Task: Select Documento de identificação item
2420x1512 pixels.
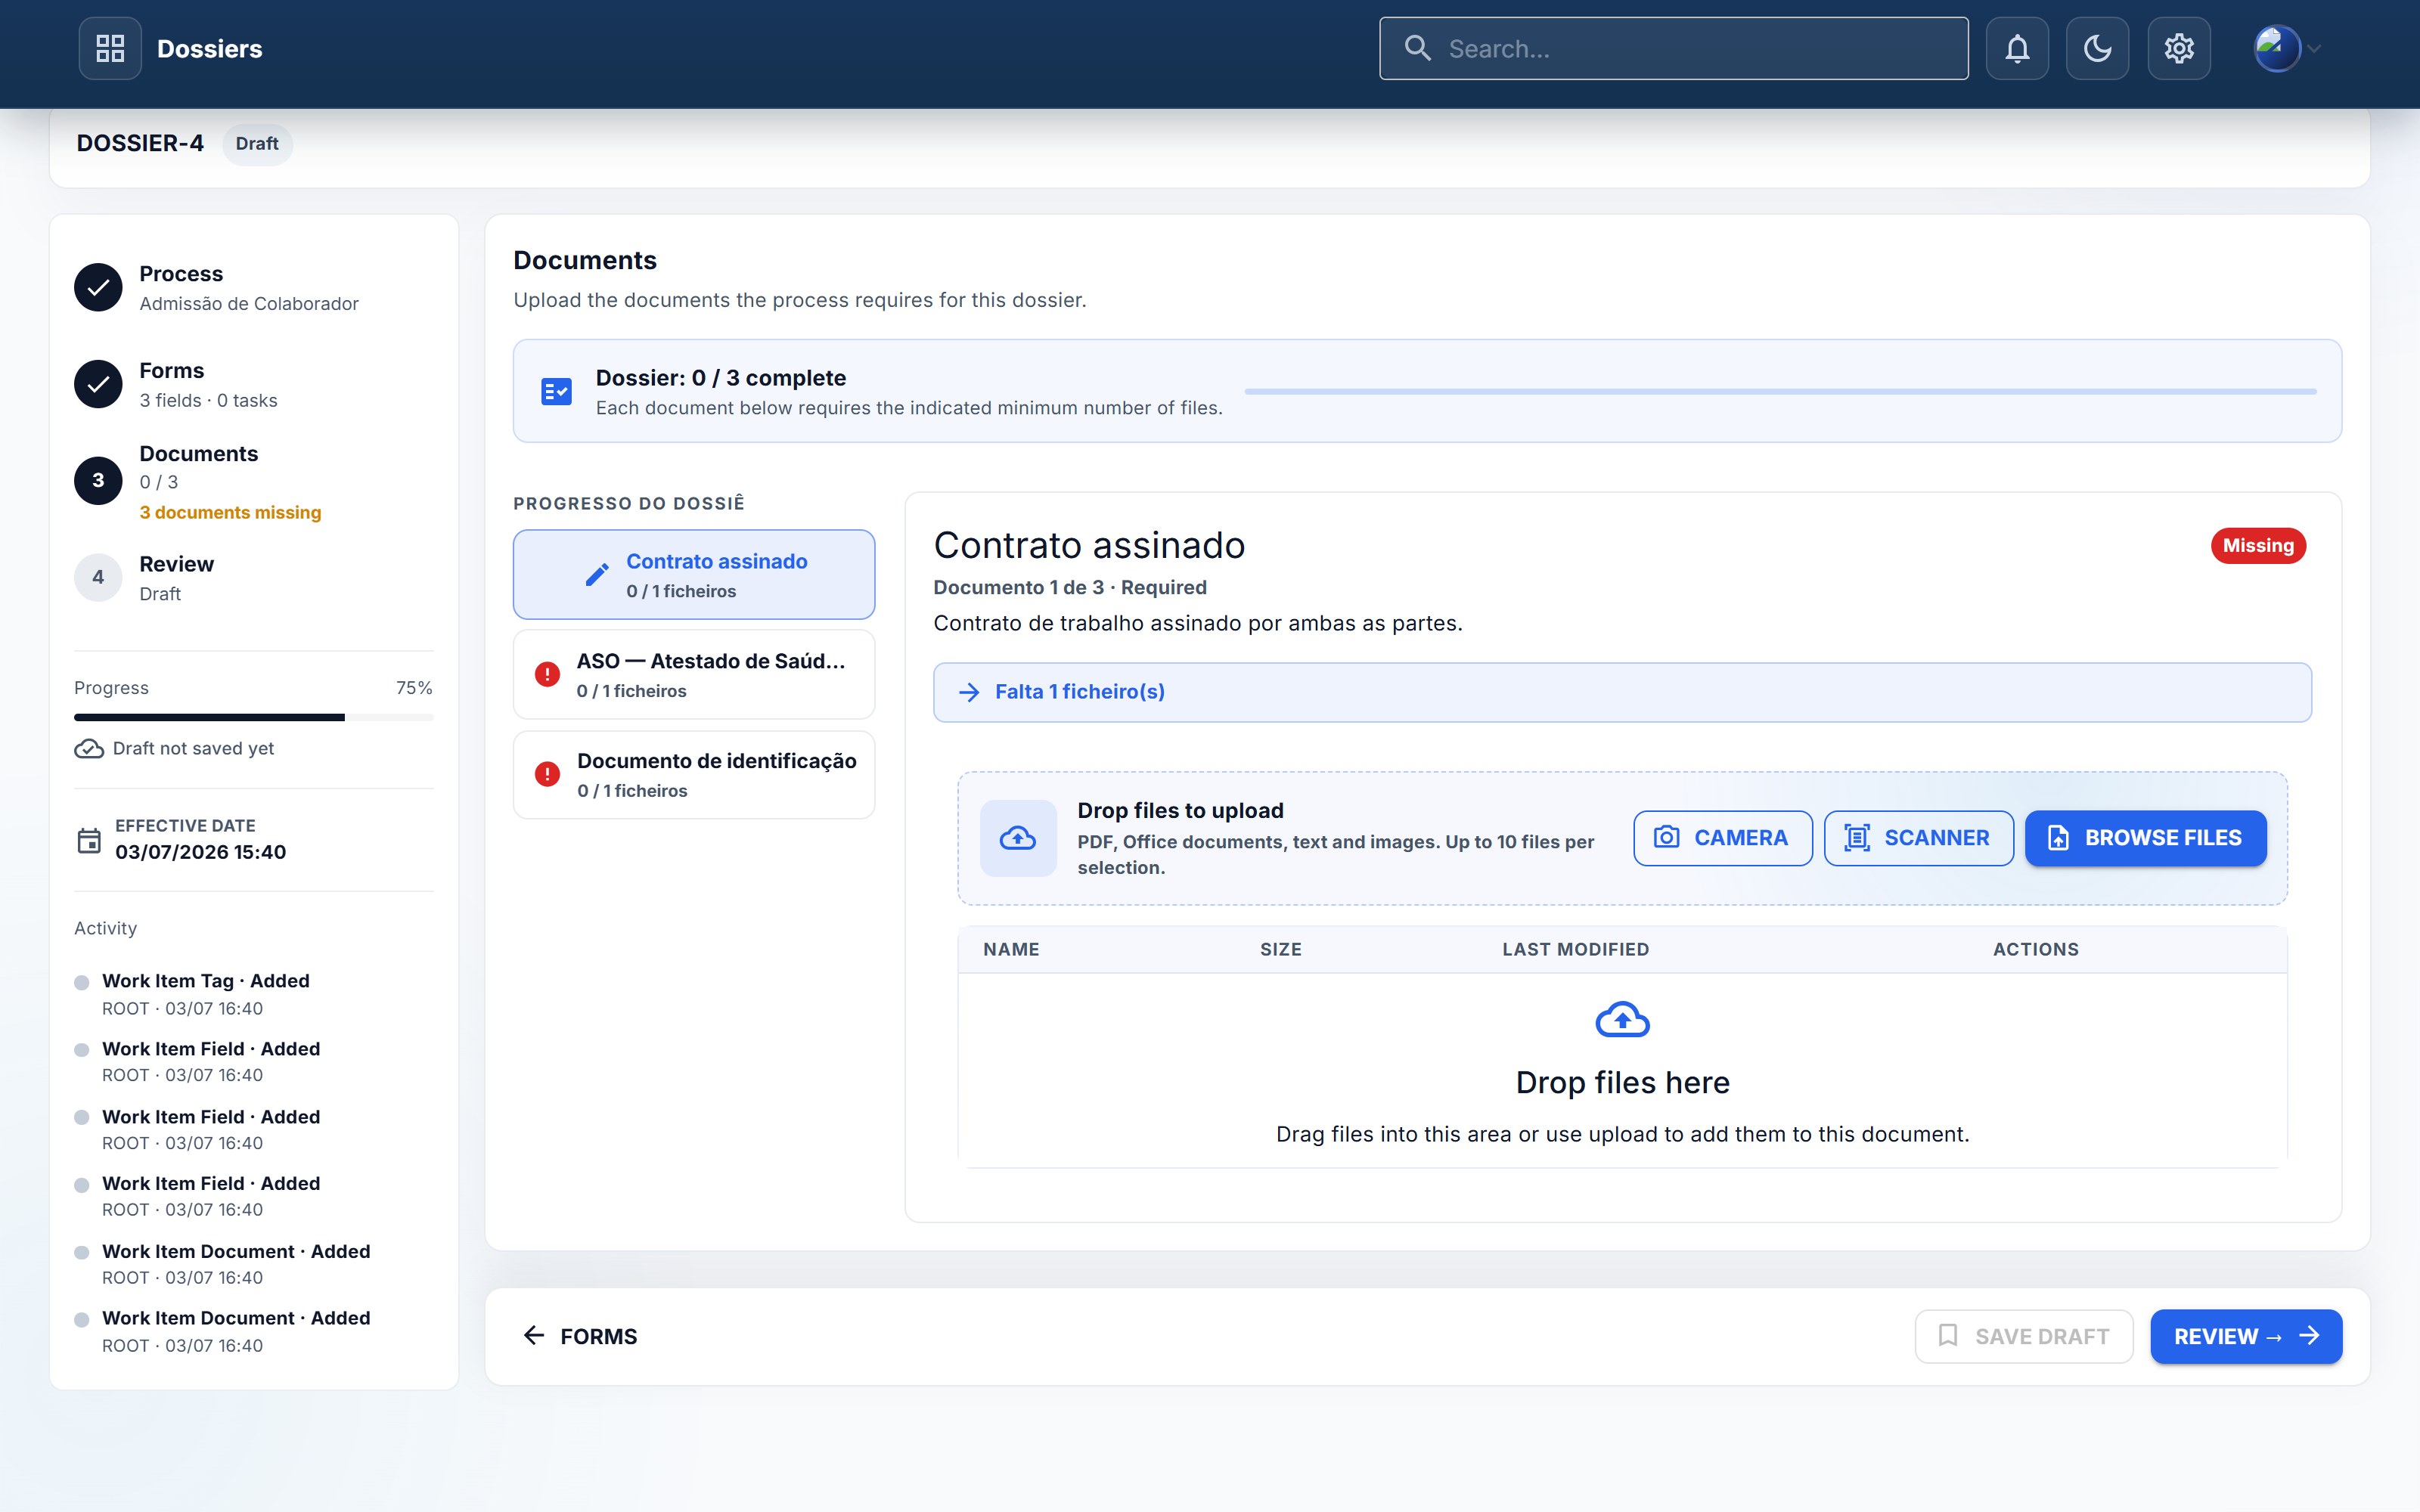Action: (x=694, y=775)
